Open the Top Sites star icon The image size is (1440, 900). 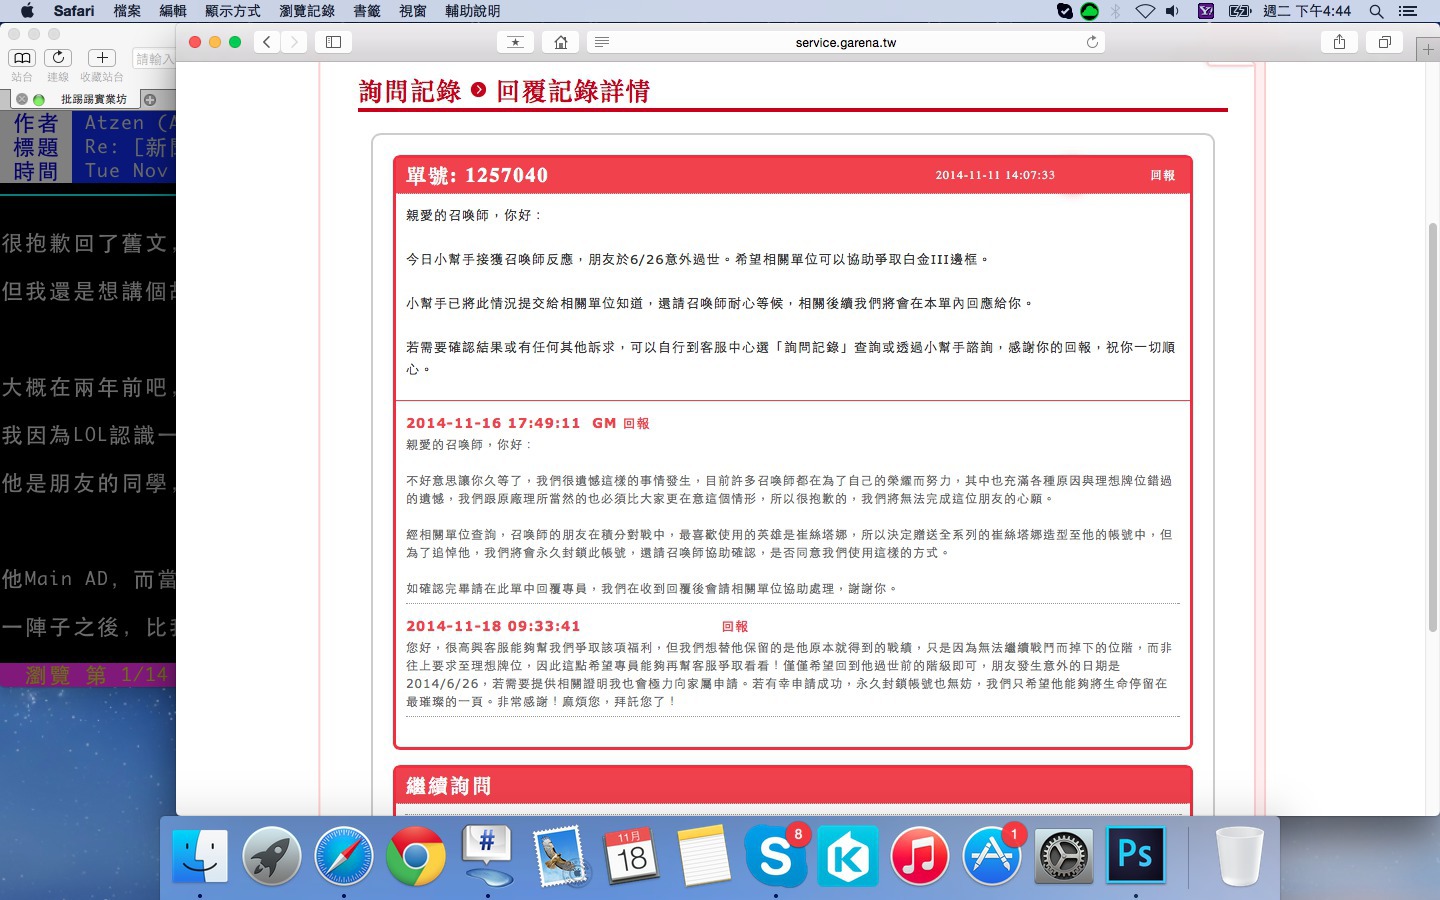(515, 42)
